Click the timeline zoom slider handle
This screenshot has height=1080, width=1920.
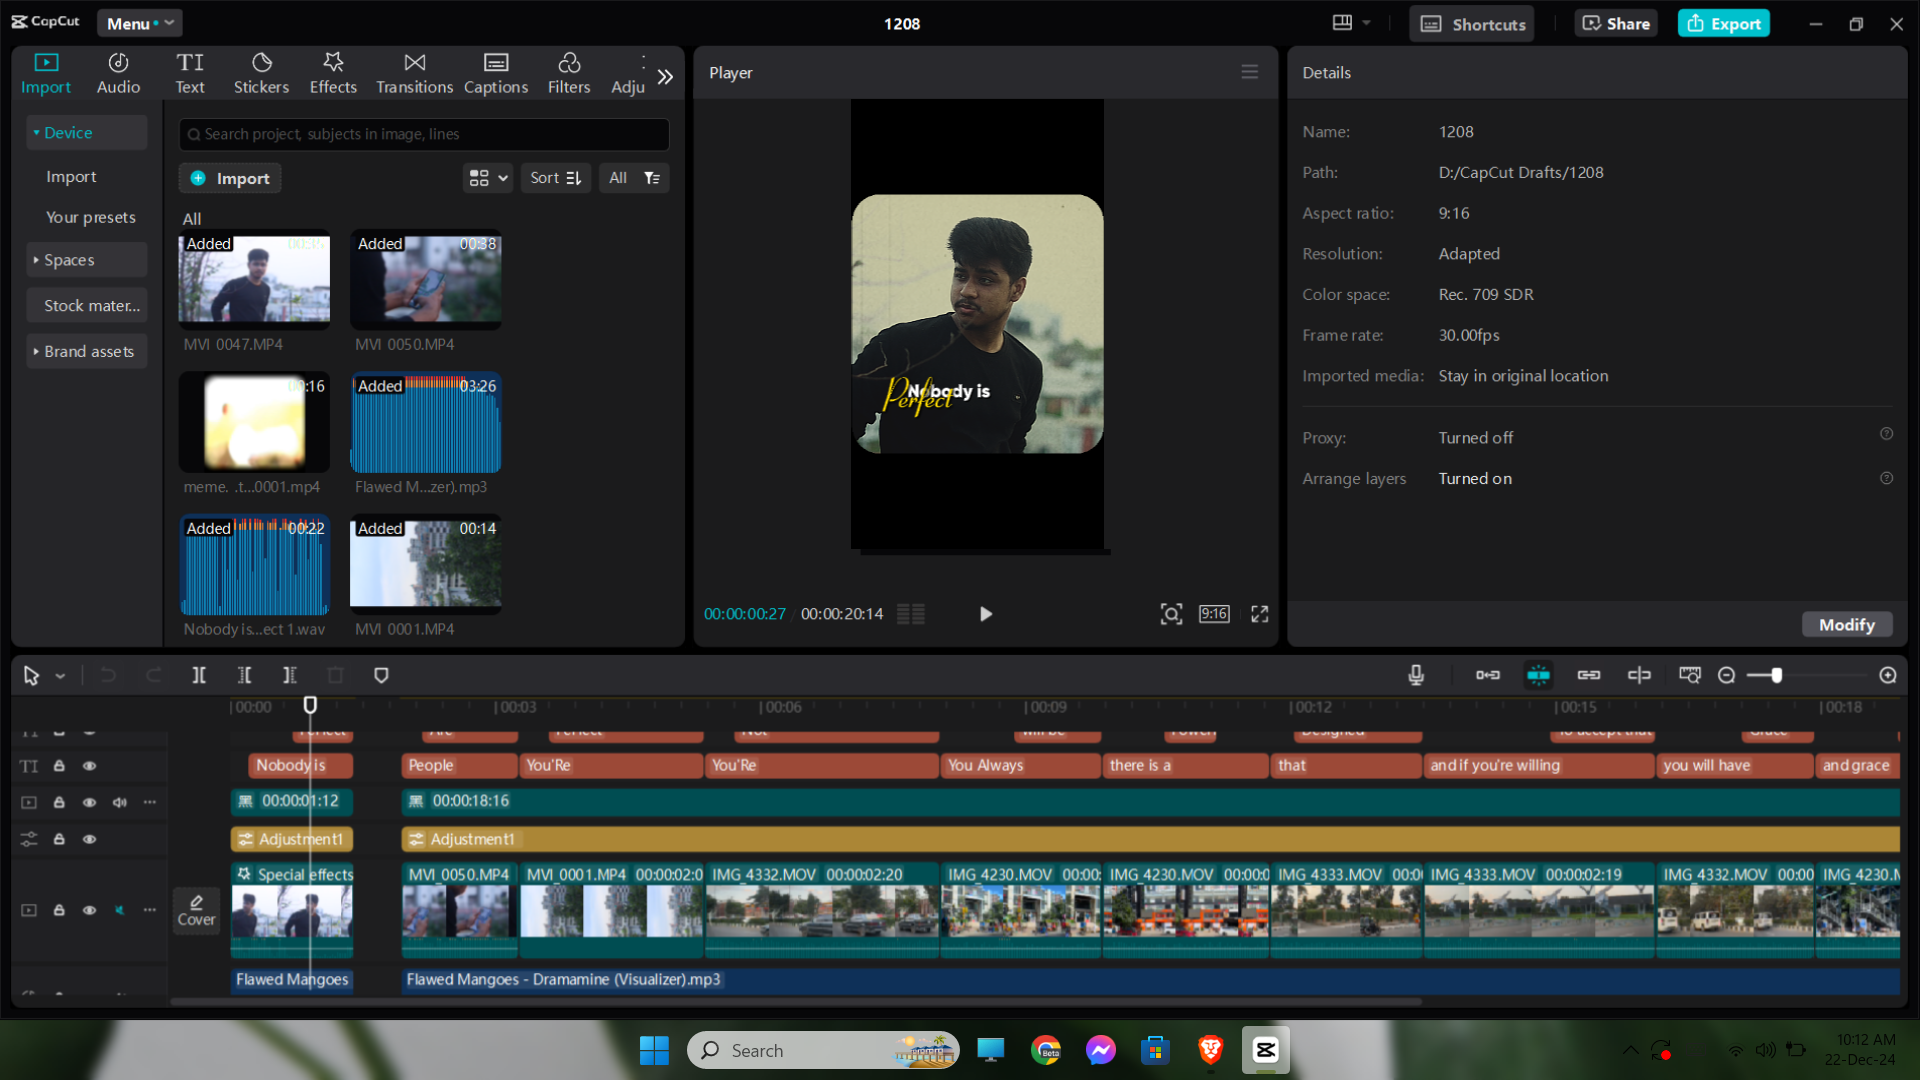[x=1777, y=676]
